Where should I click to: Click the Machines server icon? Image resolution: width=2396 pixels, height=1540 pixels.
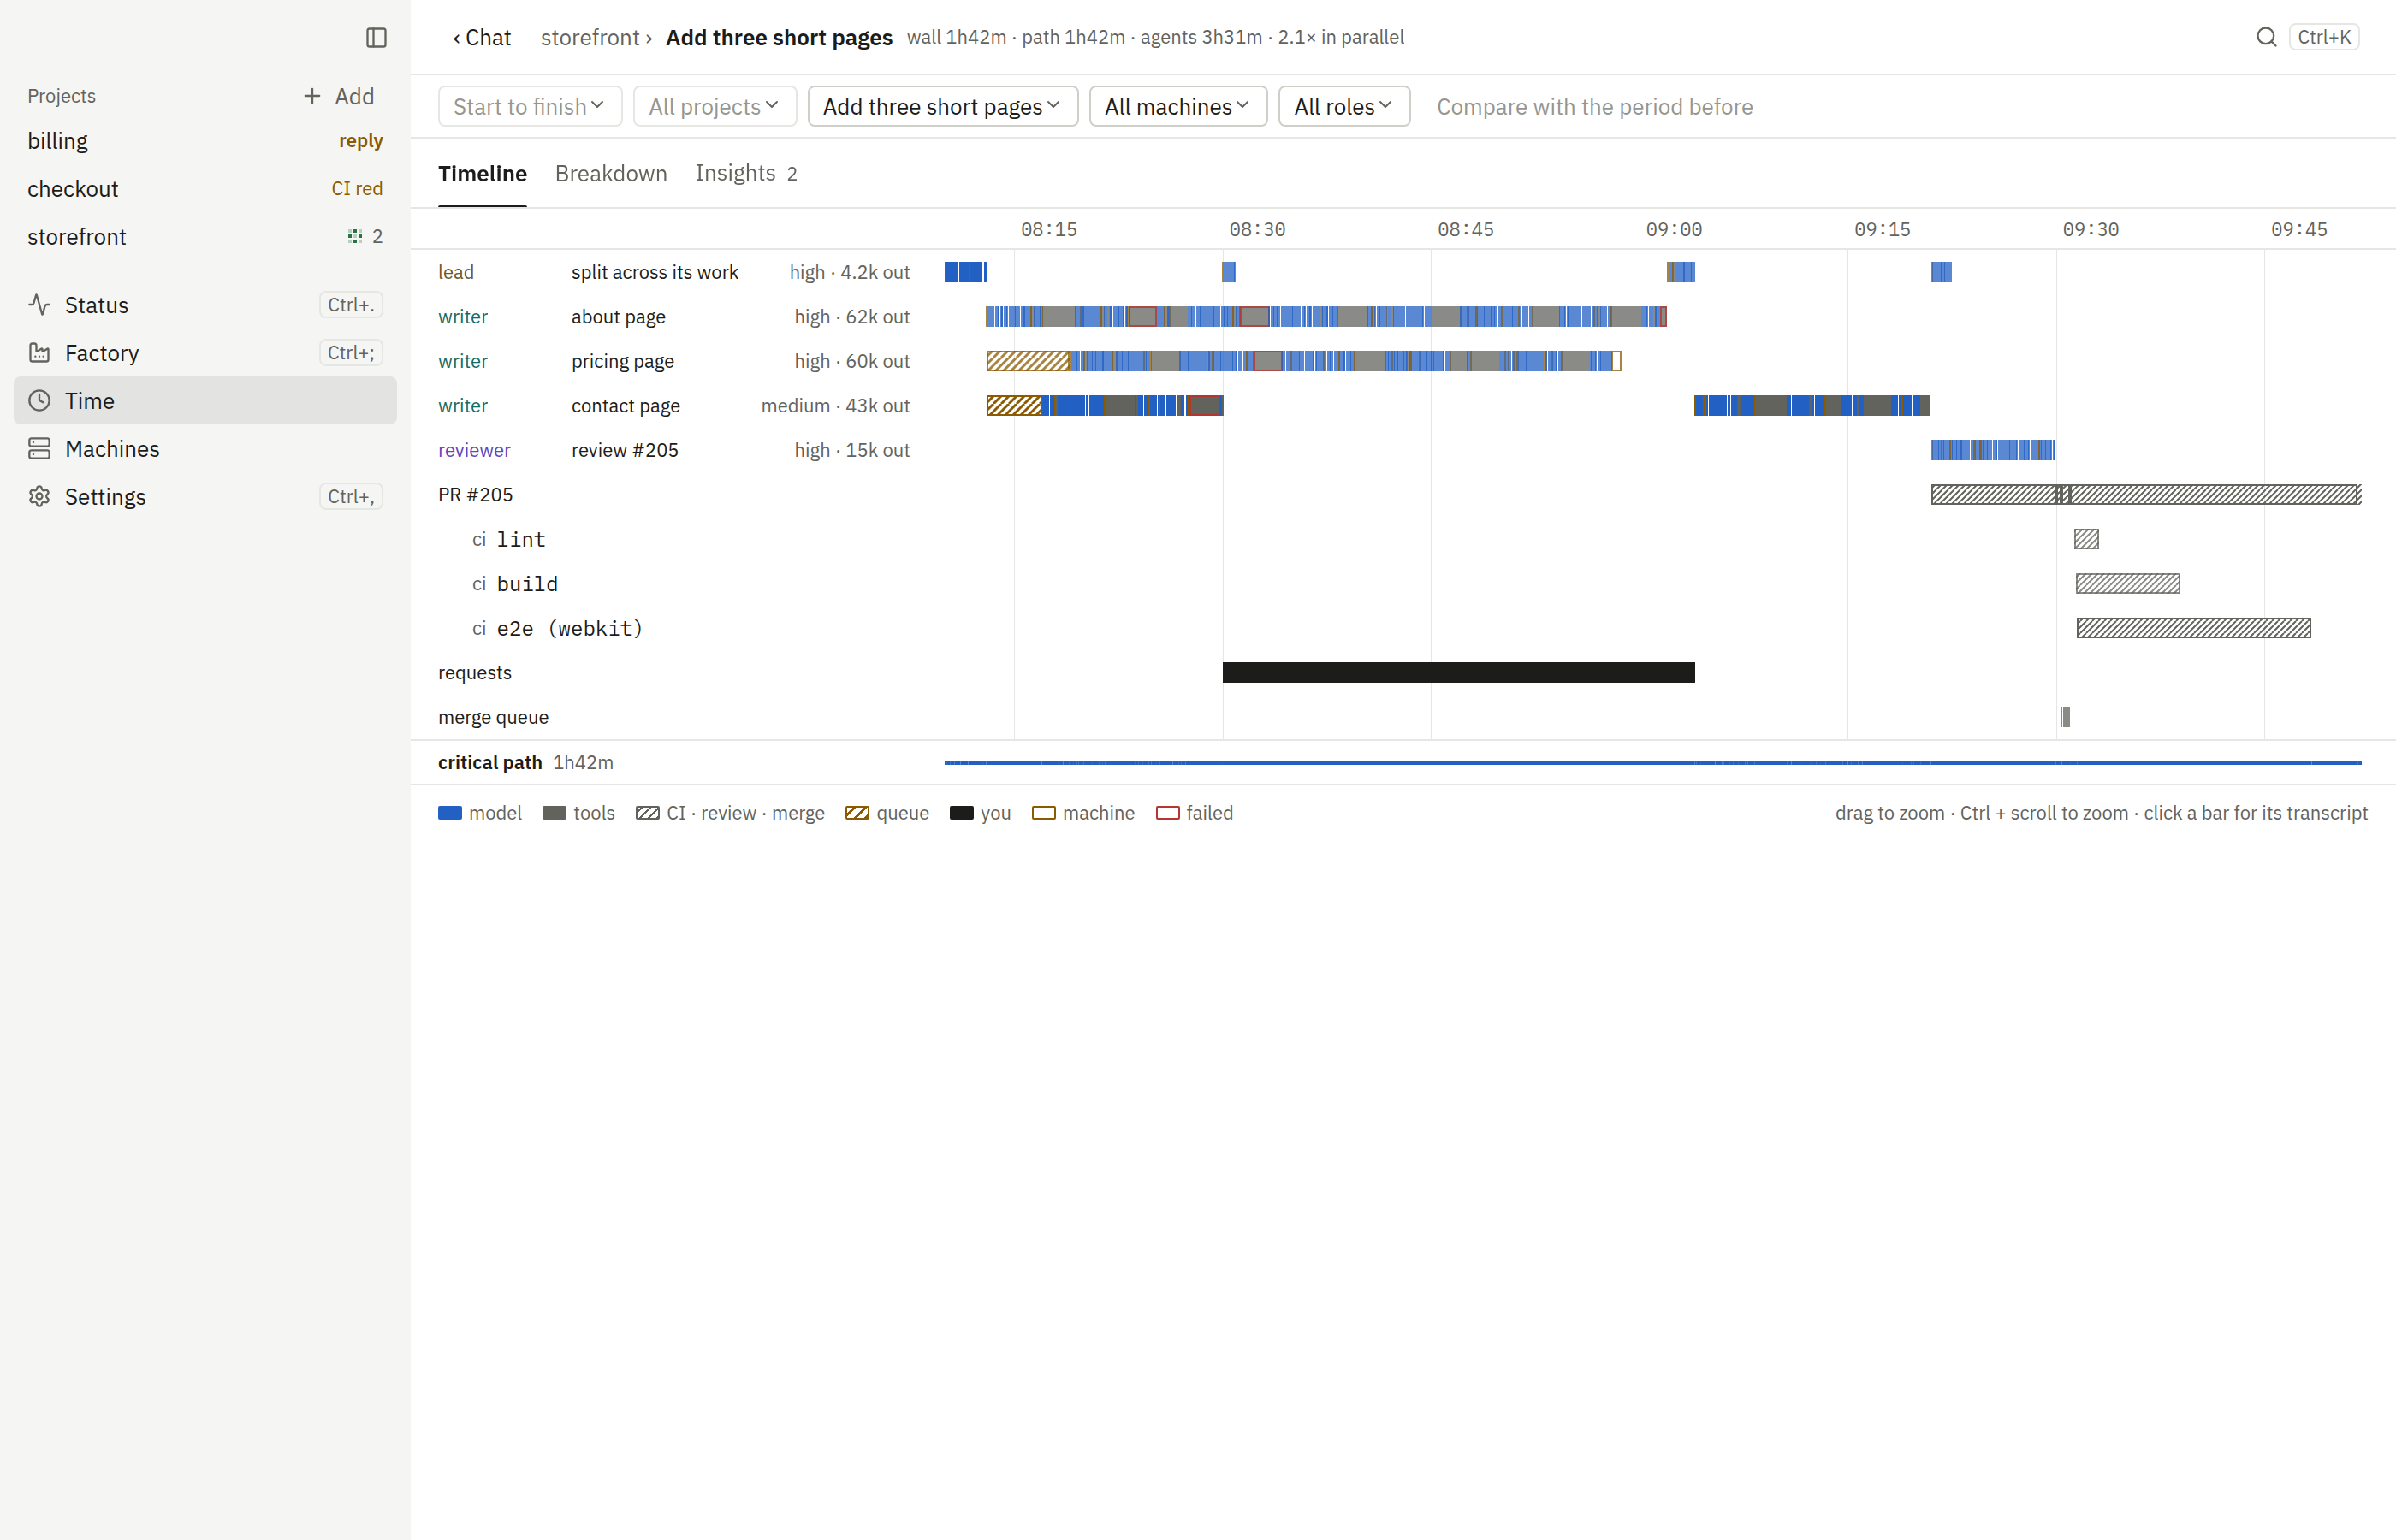click(x=39, y=449)
